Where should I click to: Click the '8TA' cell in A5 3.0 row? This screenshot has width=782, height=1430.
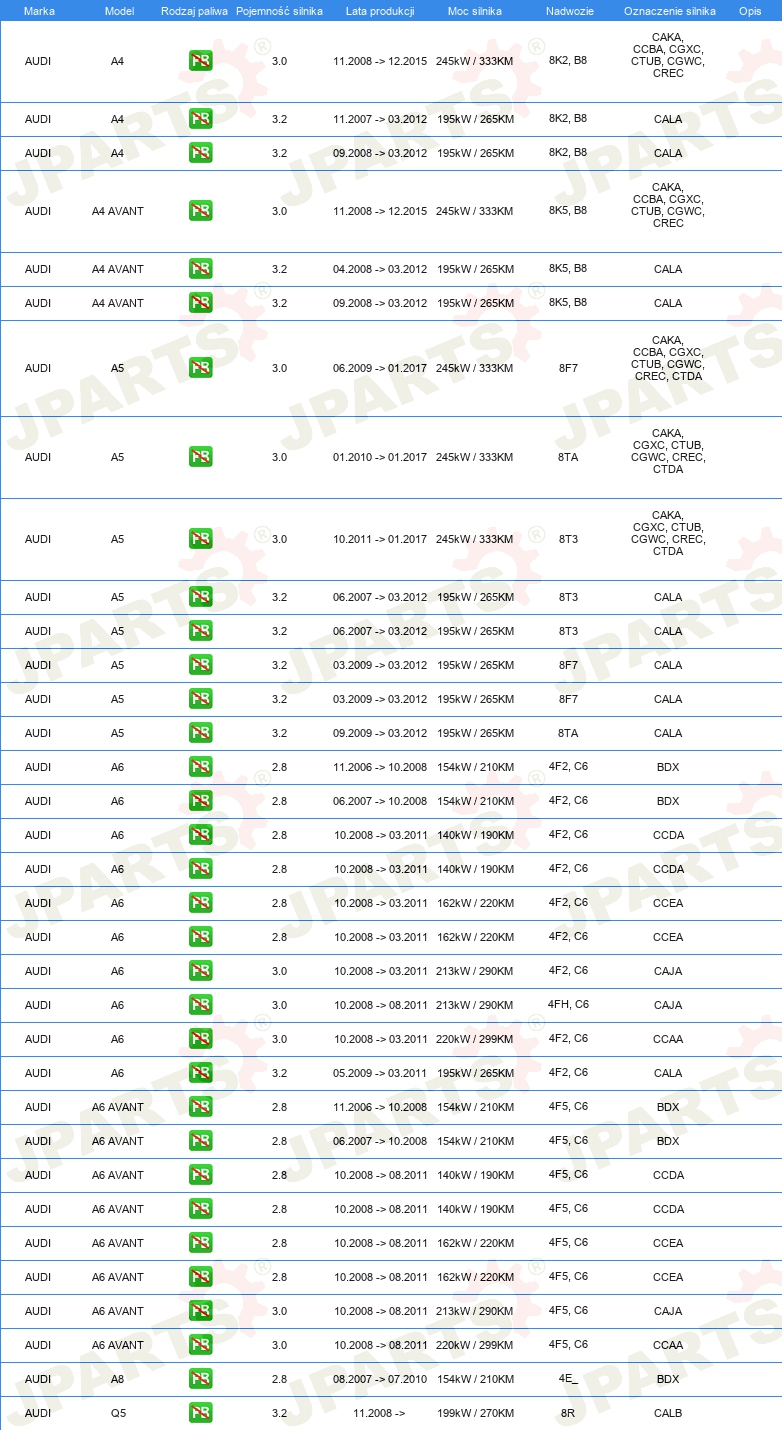pyautogui.click(x=568, y=457)
